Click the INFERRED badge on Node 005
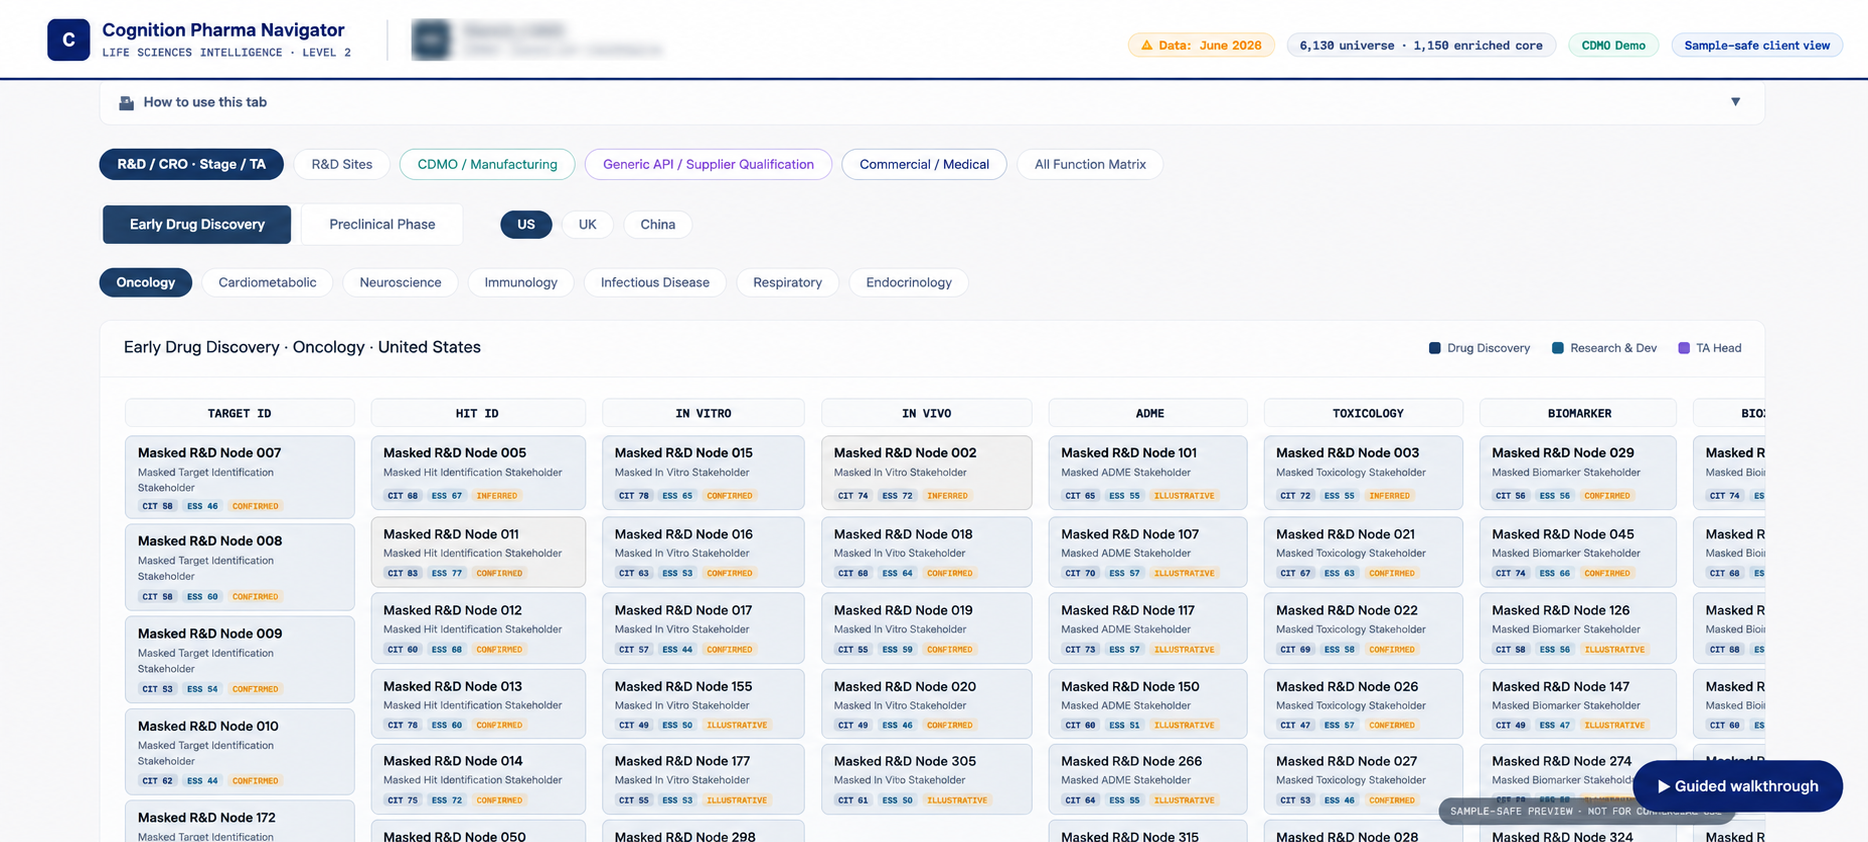1868x842 pixels. 497,496
